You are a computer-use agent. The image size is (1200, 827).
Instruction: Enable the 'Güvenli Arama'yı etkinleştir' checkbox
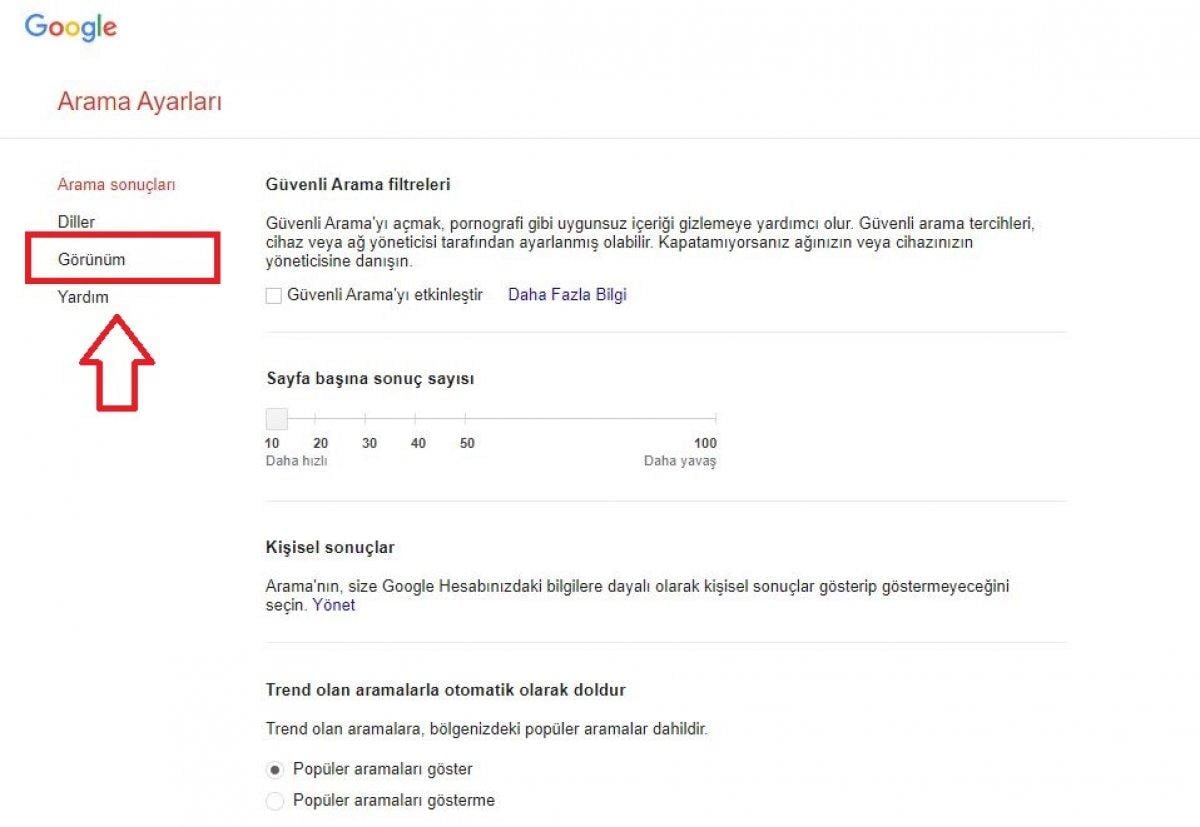(272, 294)
